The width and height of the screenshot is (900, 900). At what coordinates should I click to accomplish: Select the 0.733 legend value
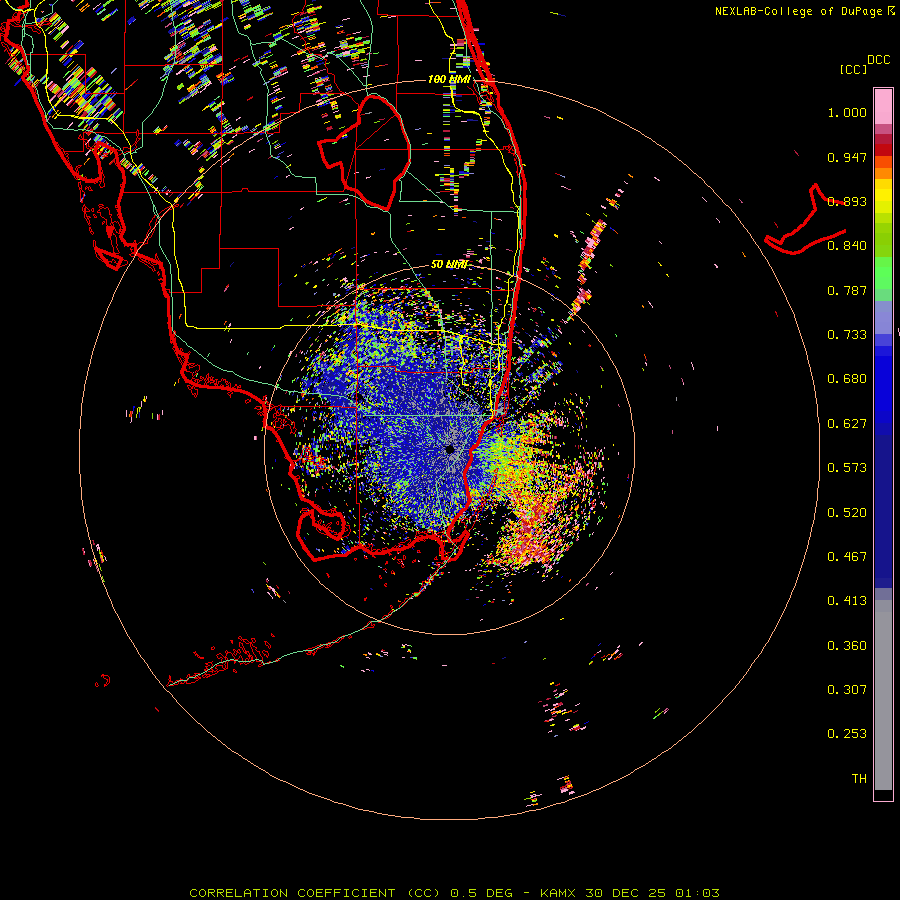coord(847,335)
